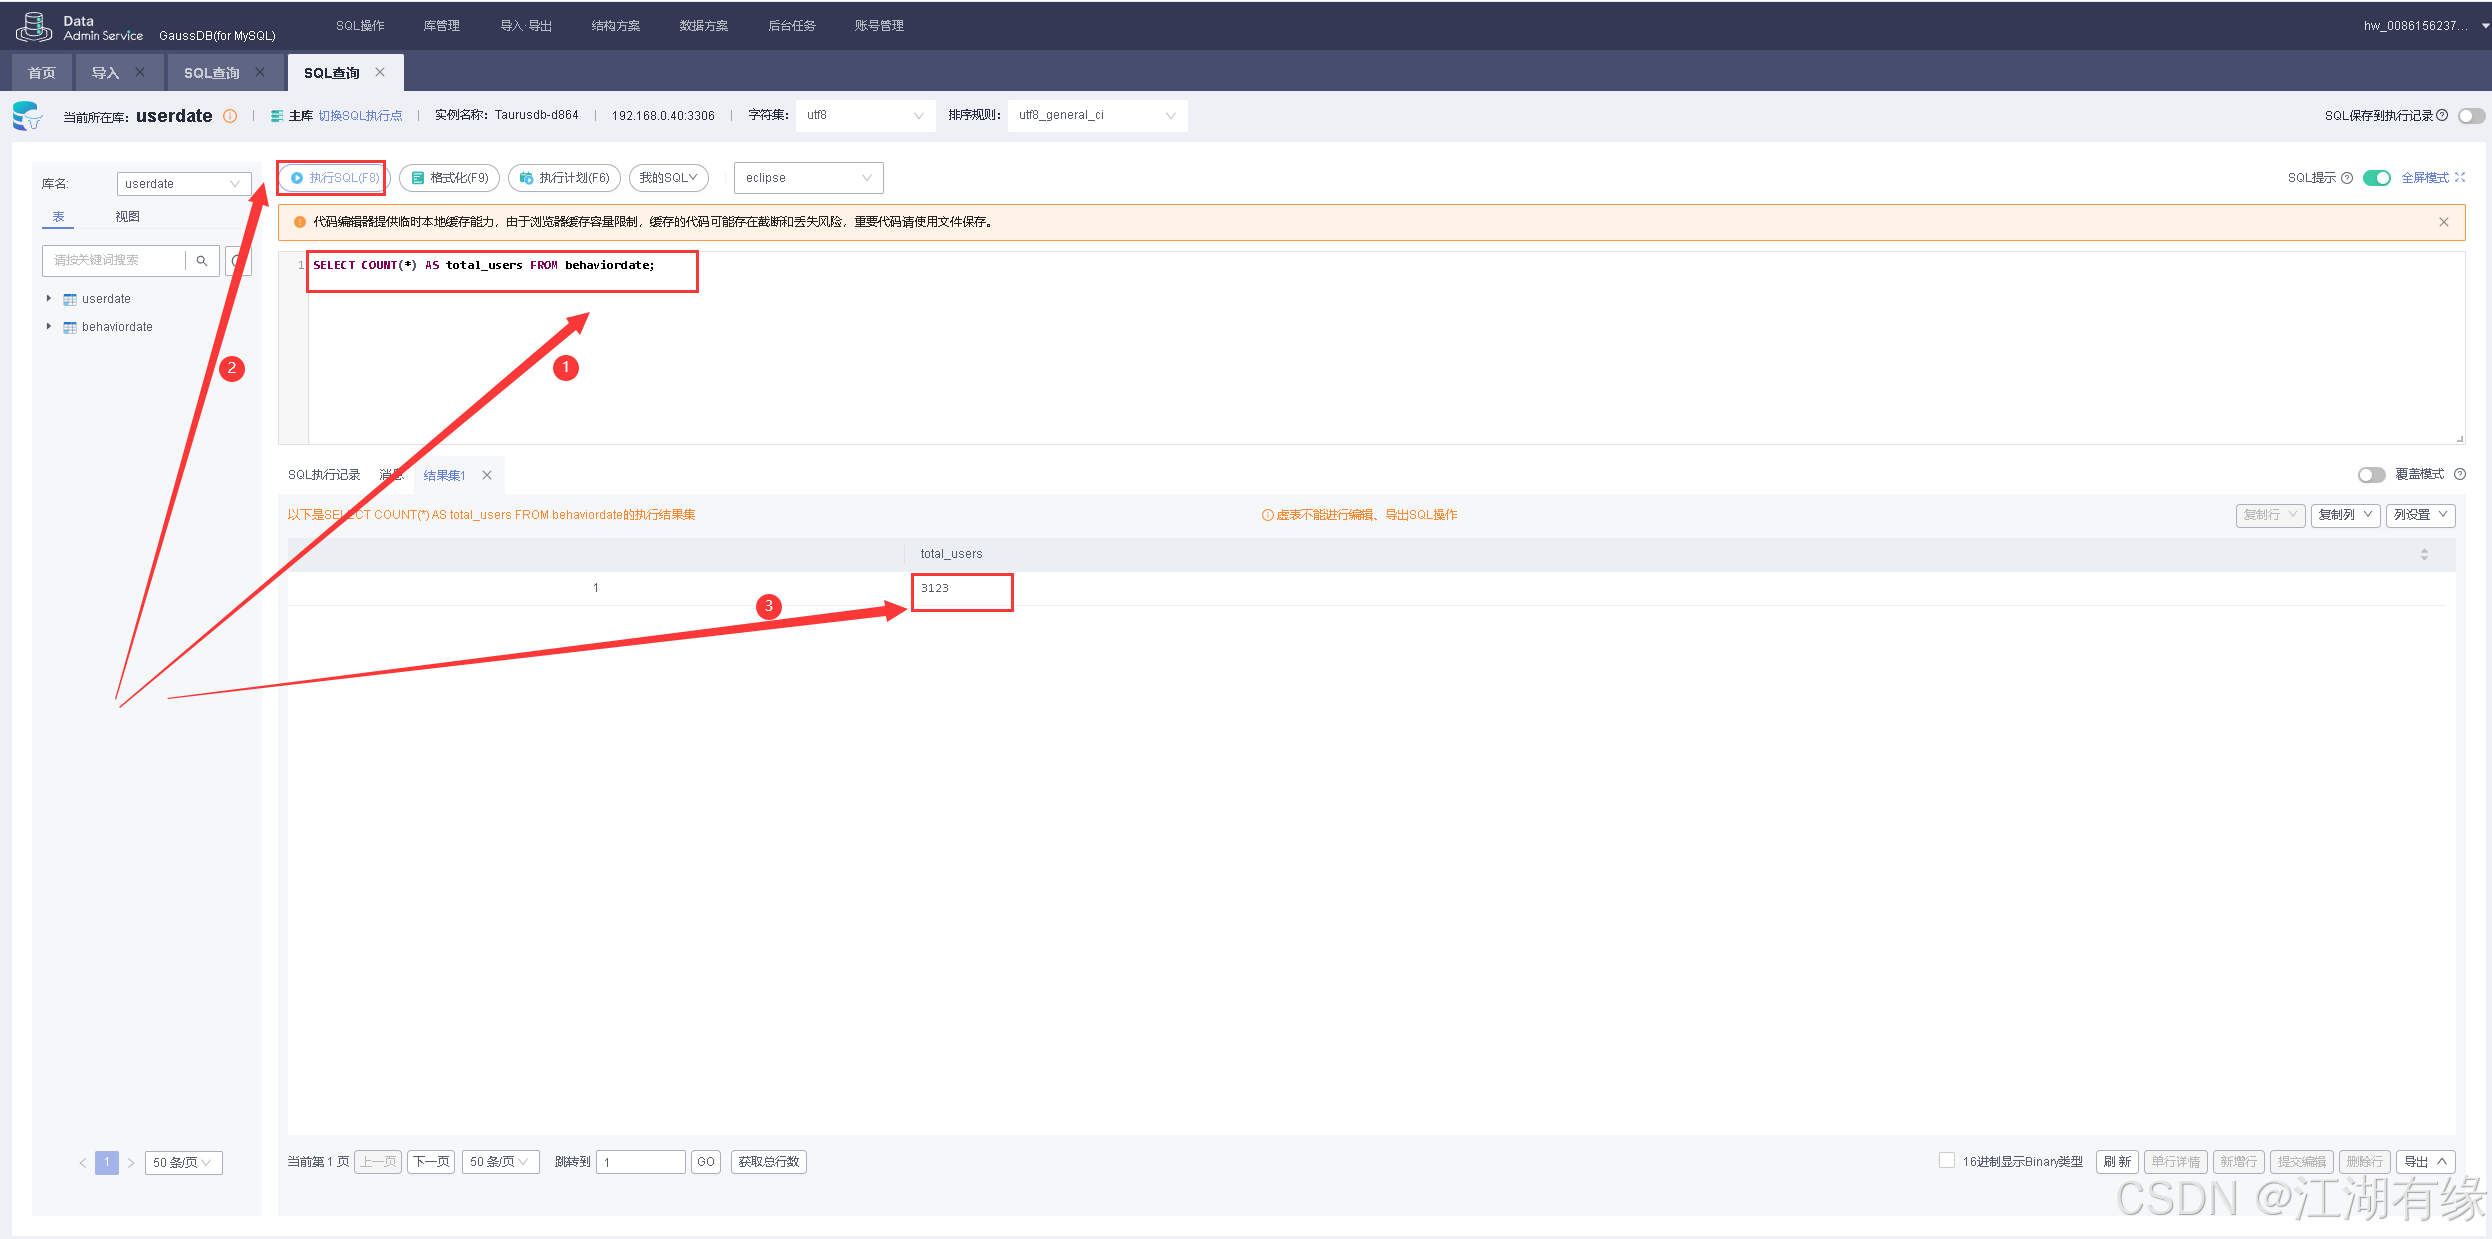Viewport: 2492px width, 1239px height.
Task: Click the 跳转到 page number input
Action: (x=640, y=1161)
